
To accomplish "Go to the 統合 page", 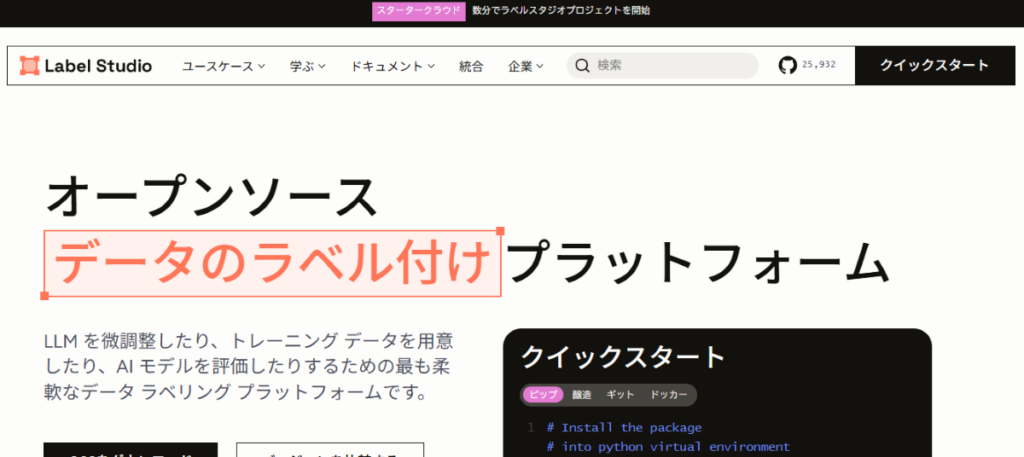I will coord(471,66).
